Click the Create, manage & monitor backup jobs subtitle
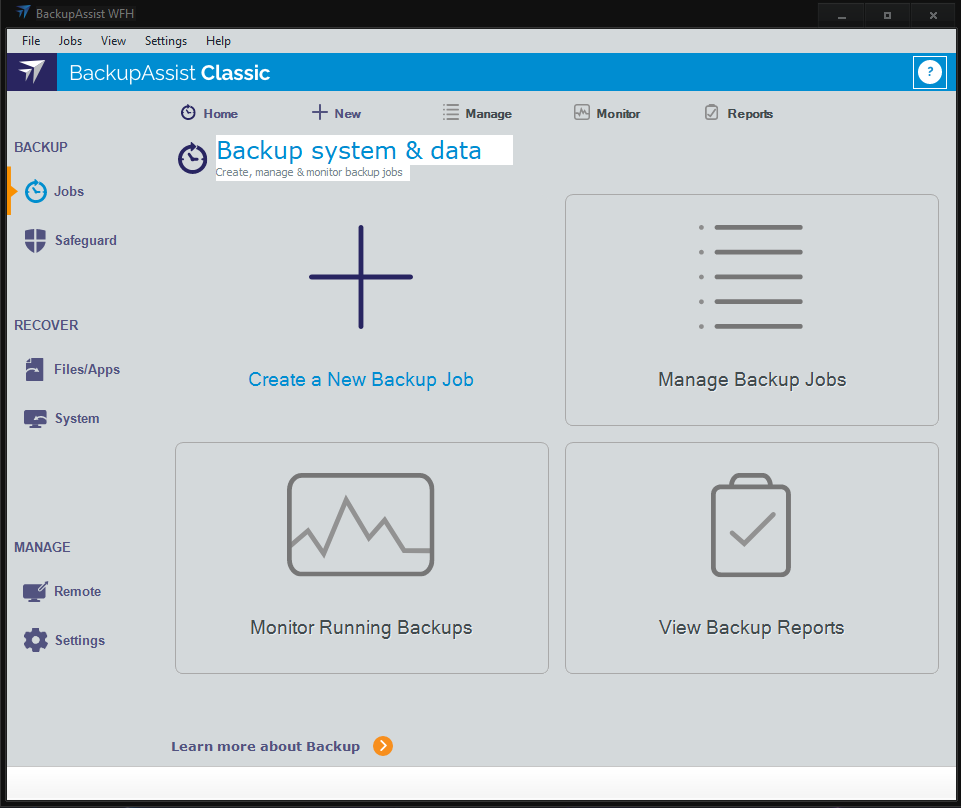Screen dimensions: 961x808 pos(309,172)
